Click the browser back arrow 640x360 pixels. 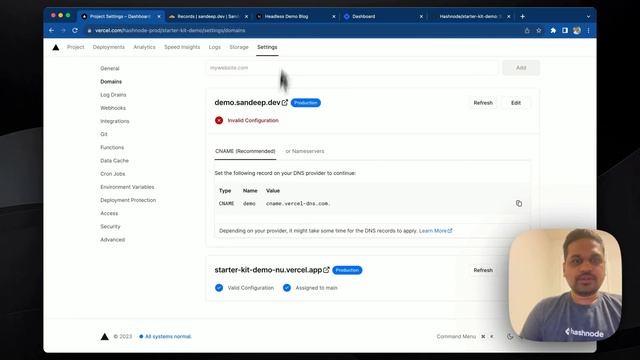[x=51, y=30]
